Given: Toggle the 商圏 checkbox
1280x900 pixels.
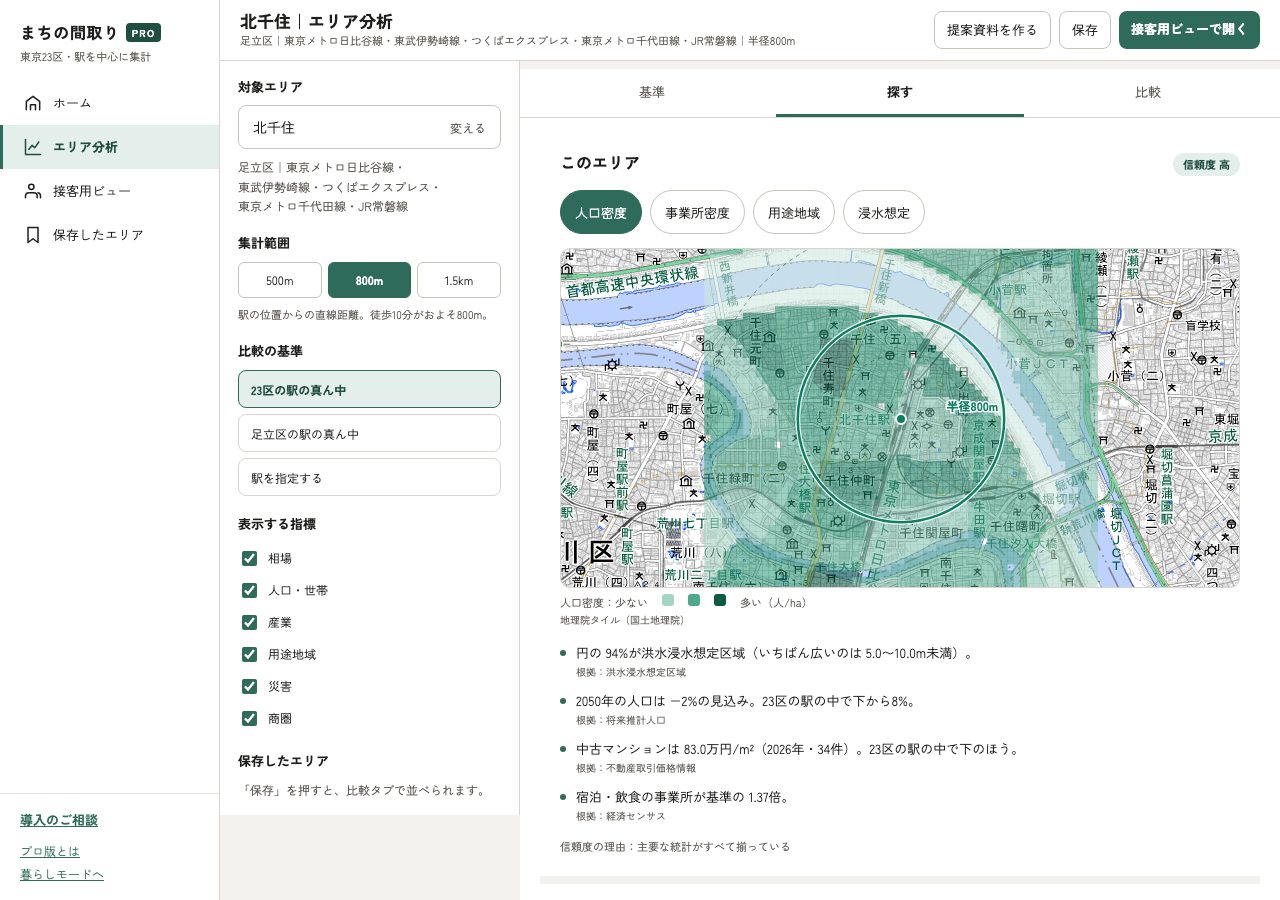Looking at the screenshot, I should click(250, 718).
